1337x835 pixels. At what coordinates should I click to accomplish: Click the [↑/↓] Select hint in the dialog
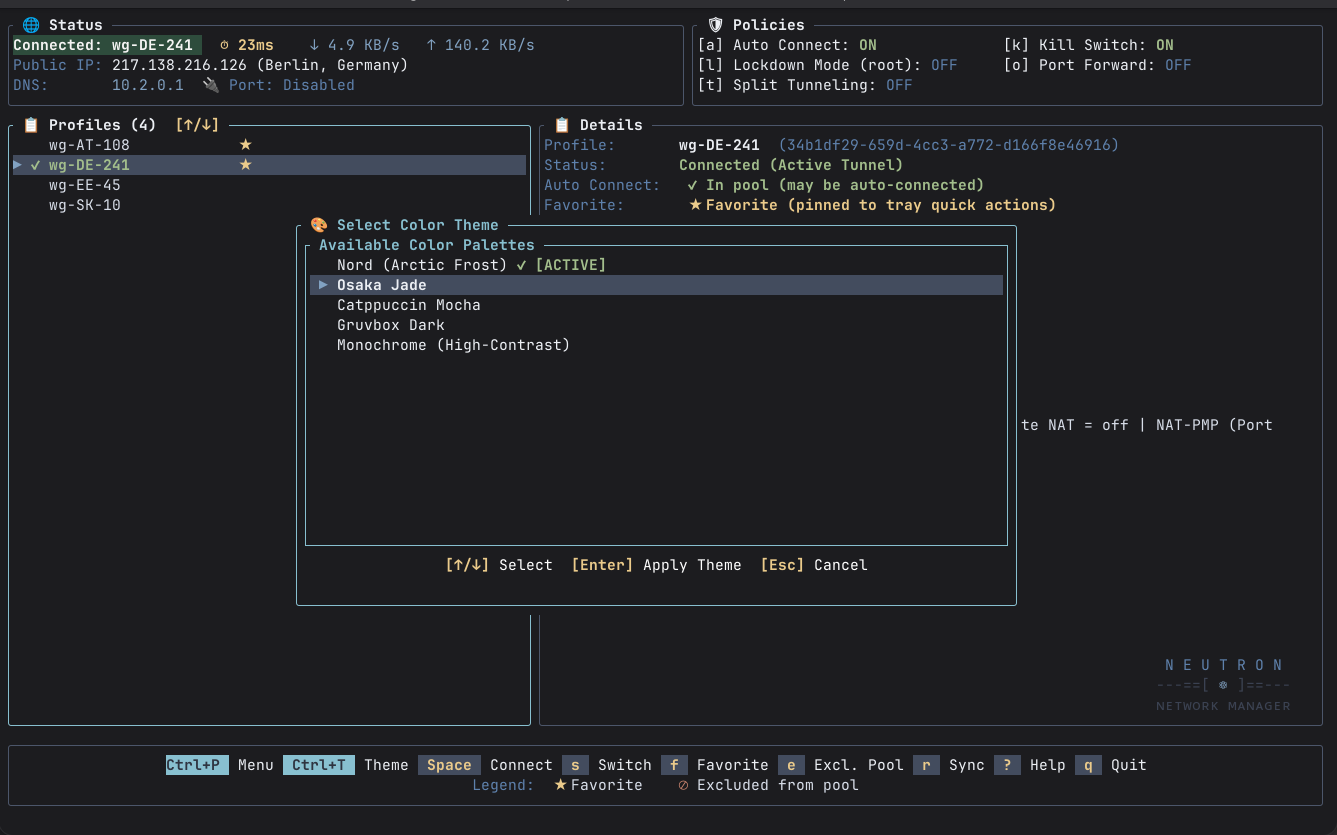tap(499, 565)
